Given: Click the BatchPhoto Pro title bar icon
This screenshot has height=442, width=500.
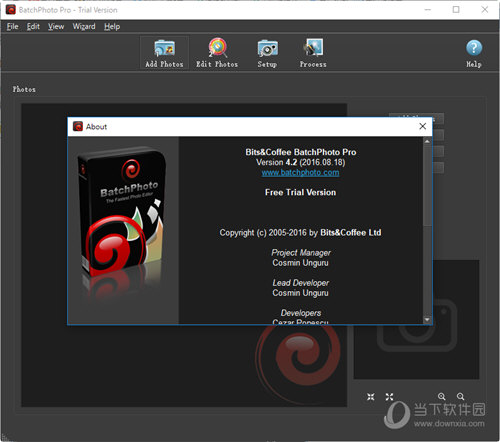Looking at the screenshot, I should click(11, 10).
